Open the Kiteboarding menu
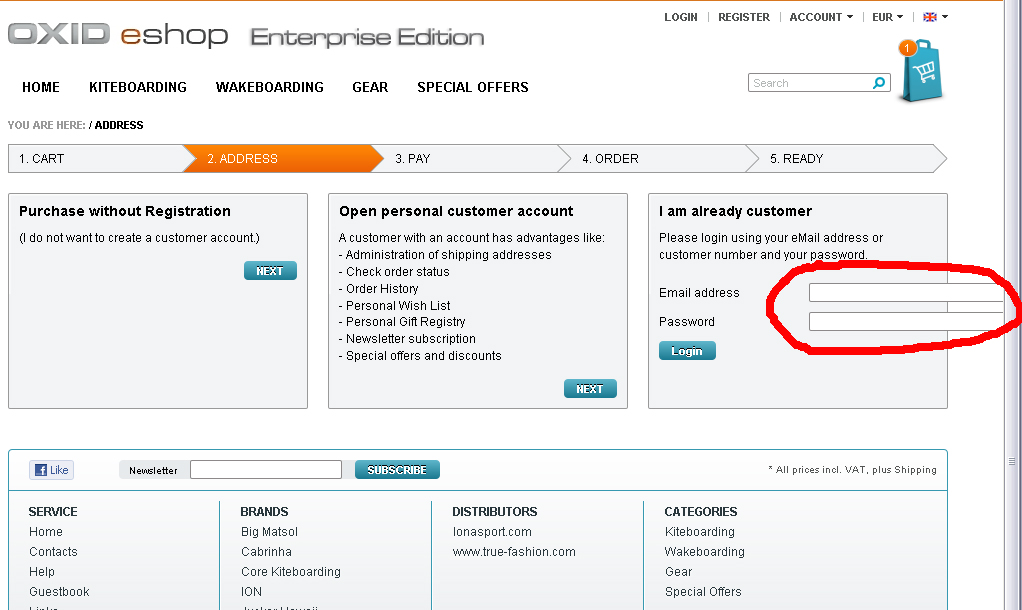Image resolution: width=1022 pixels, height=610 pixels. click(x=138, y=87)
